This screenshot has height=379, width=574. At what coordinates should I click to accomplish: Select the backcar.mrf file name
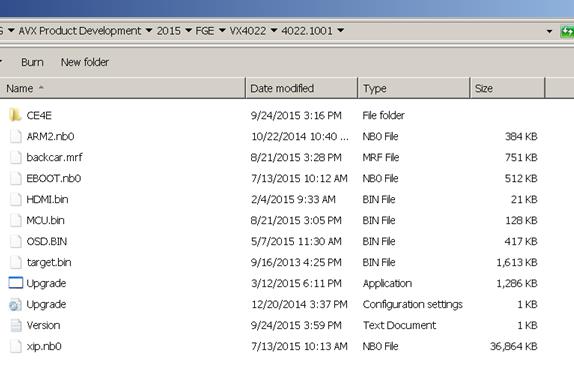click(x=55, y=157)
